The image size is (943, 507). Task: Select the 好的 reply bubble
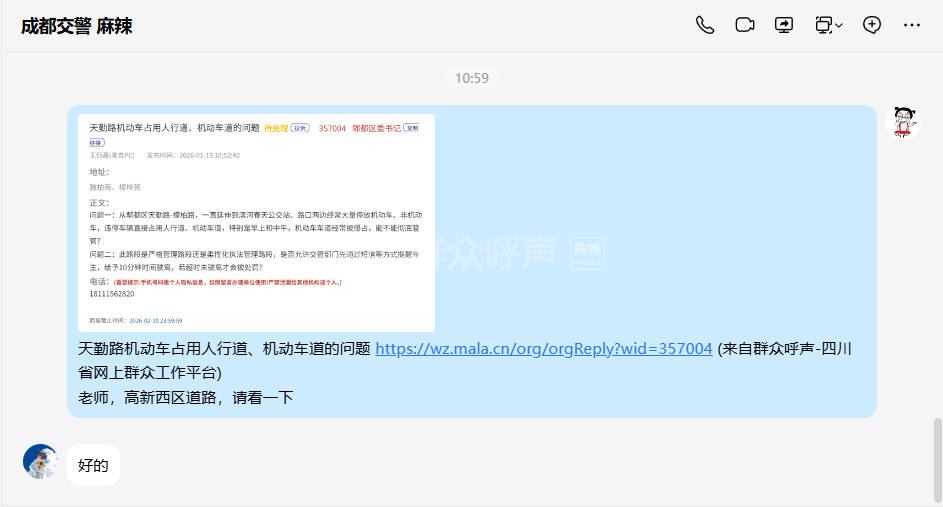[x=93, y=465]
